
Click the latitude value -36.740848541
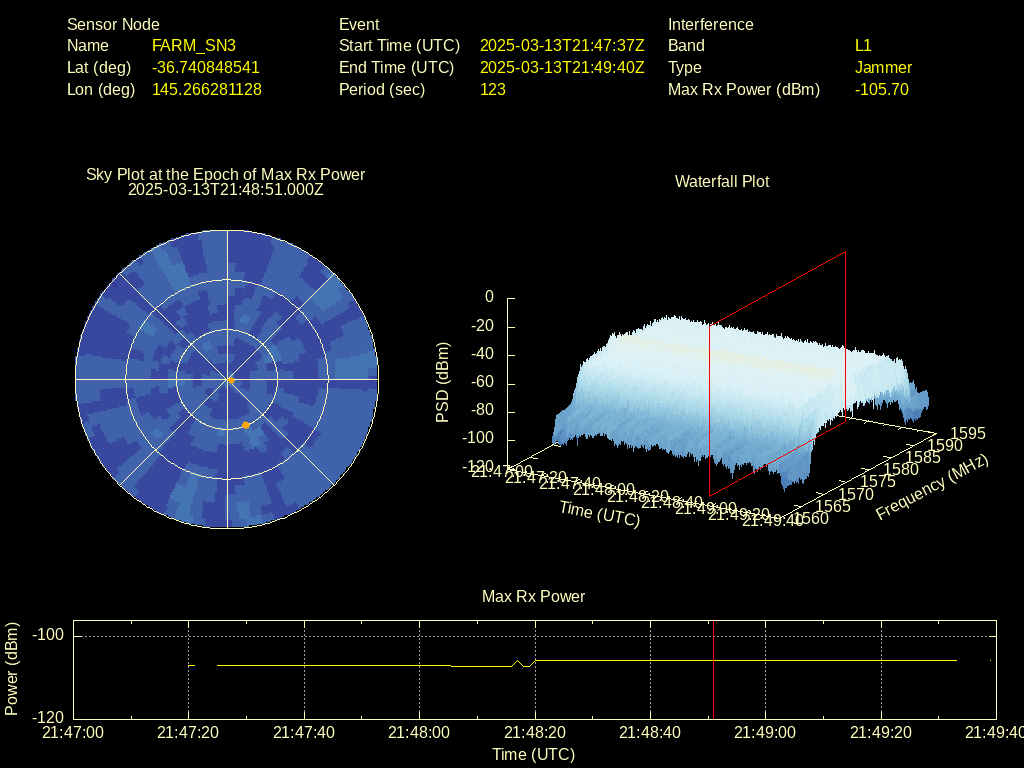pyautogui.click(x=205, y=67)
